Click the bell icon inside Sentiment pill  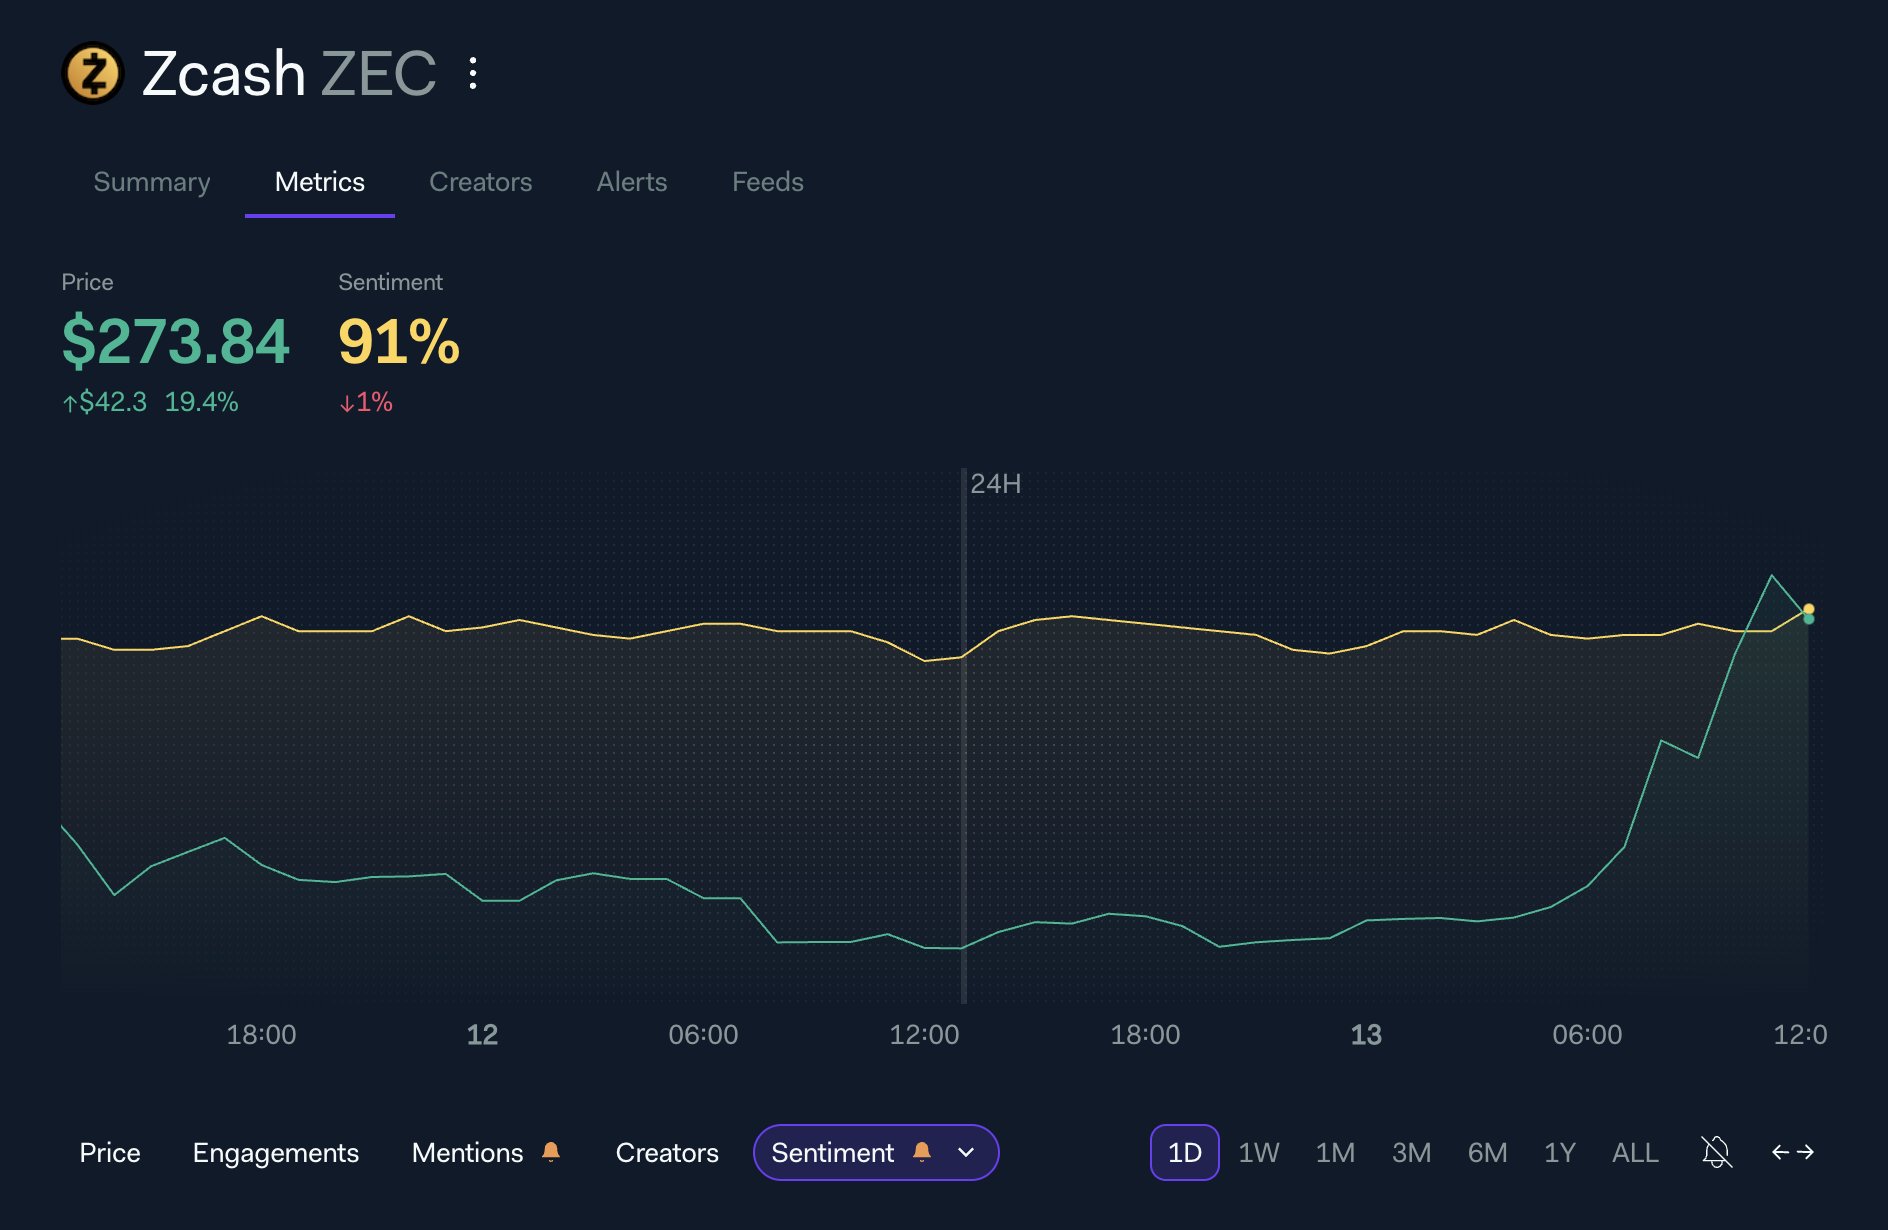click(x=922, y=1152)
